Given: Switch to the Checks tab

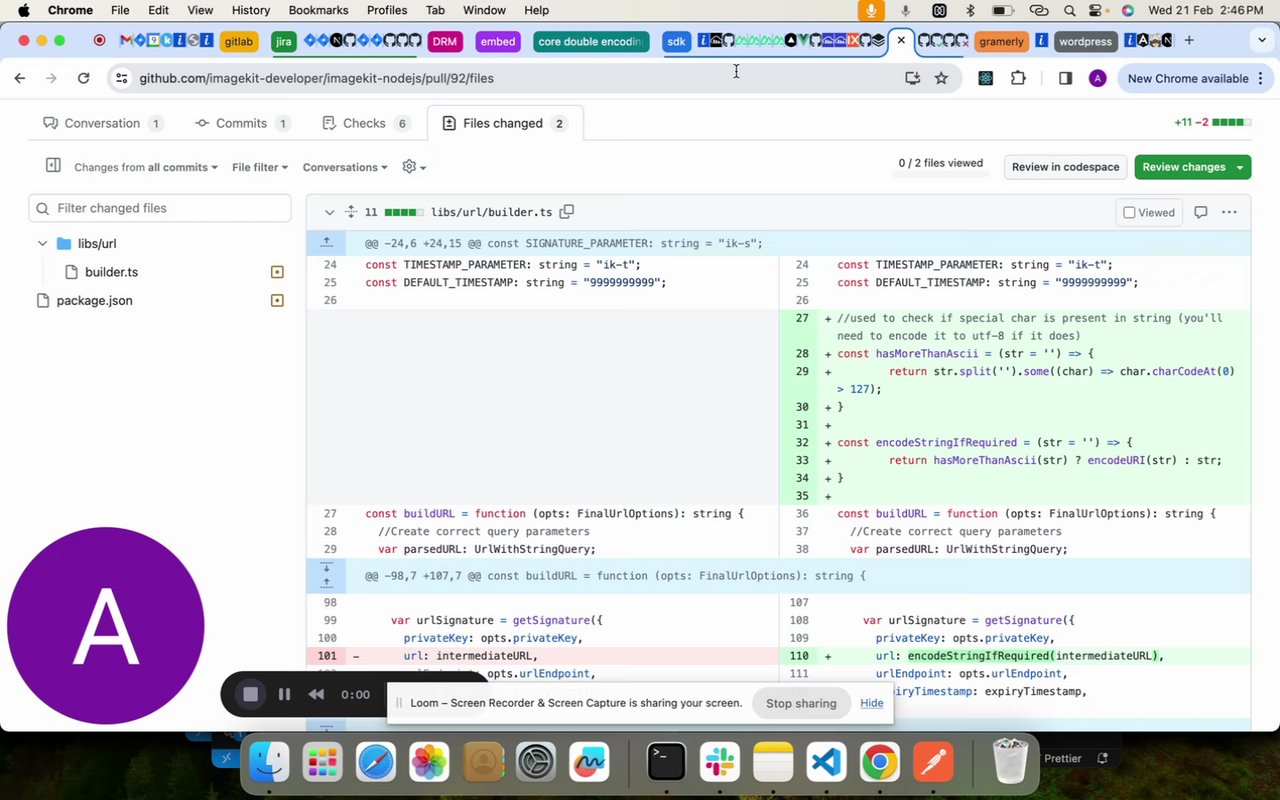Looking at the screenshot, I should [366, 123].
